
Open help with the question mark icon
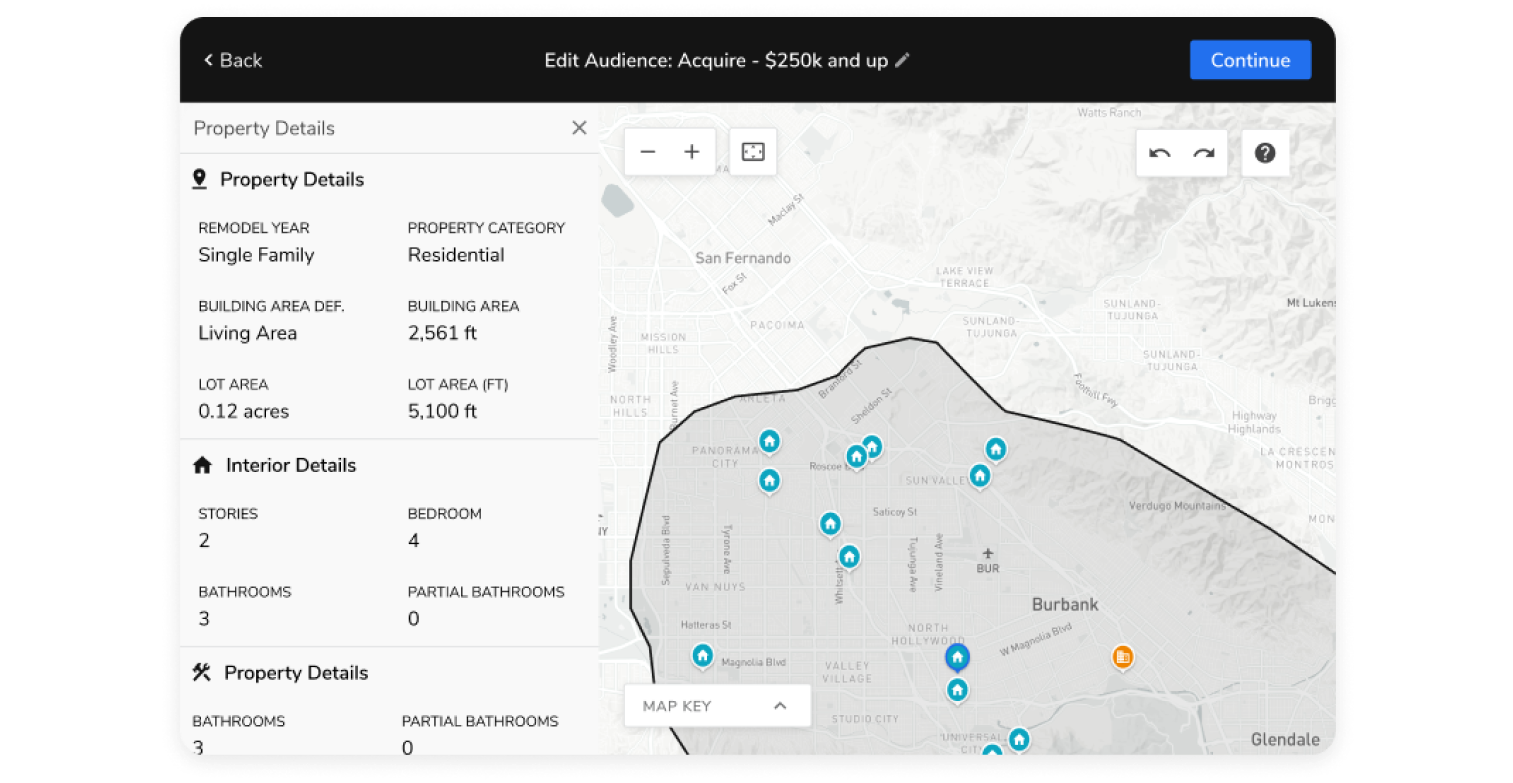coord(1265,153)
